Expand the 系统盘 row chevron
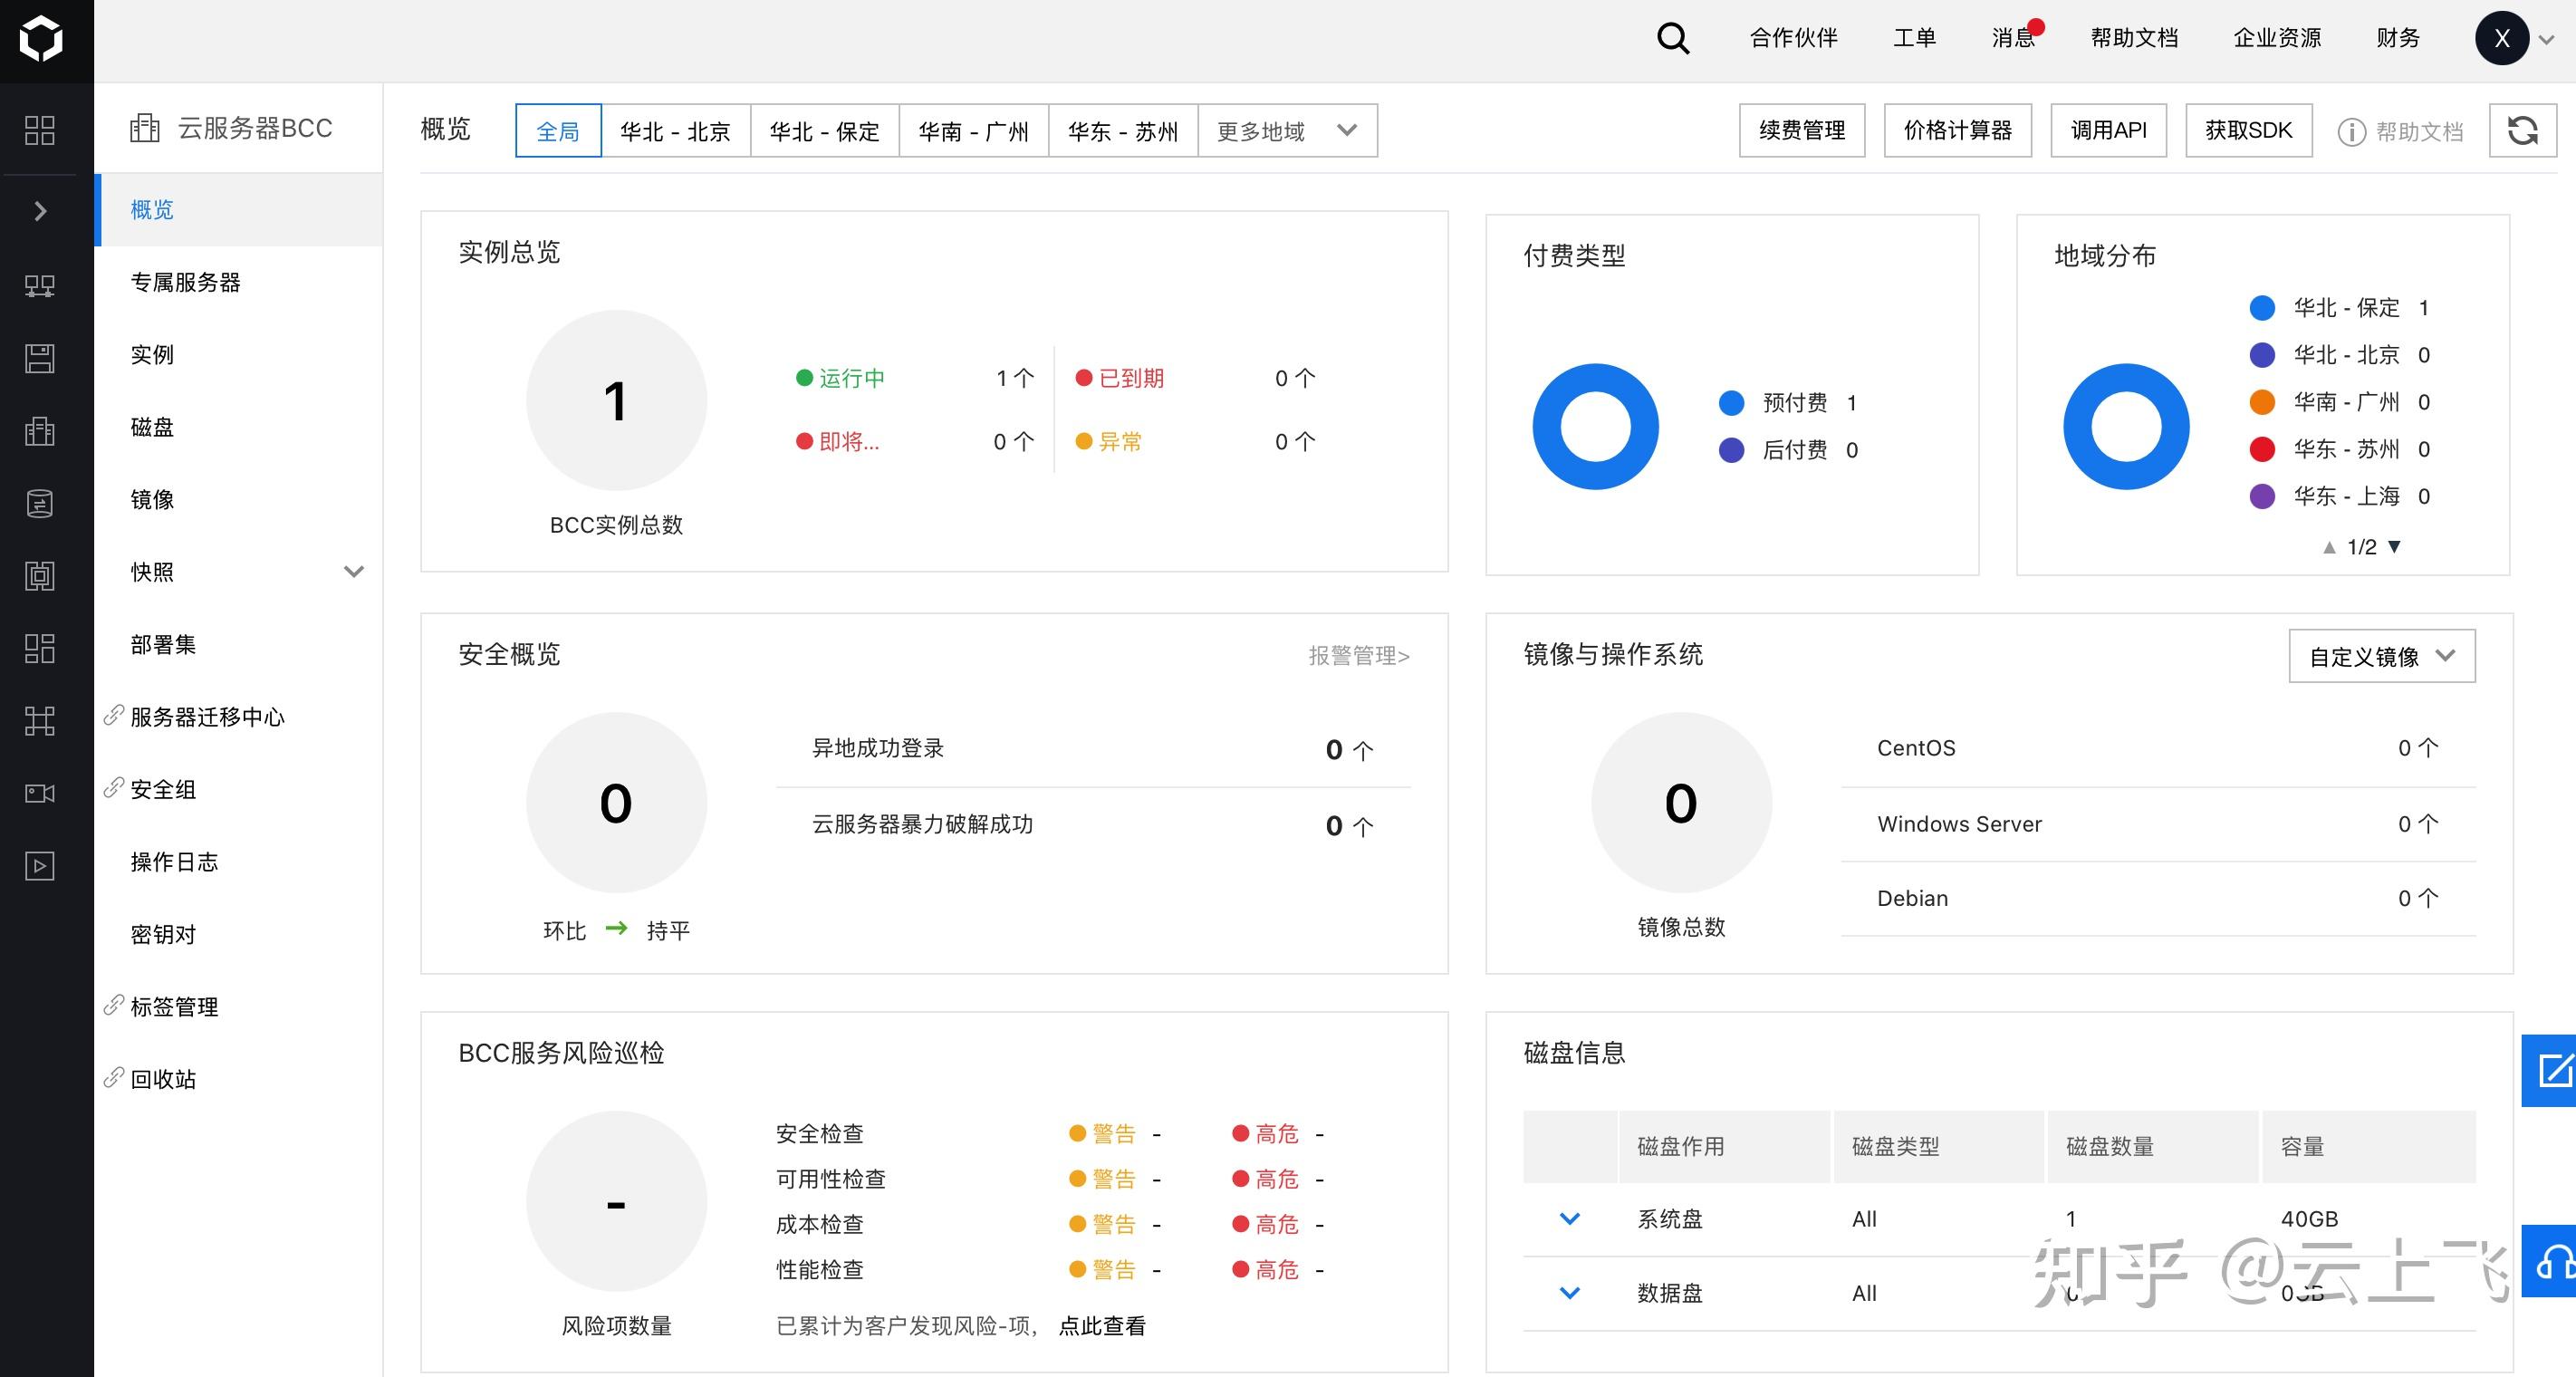This screenshot has width=2576, height=1377. [1570, 1219]
